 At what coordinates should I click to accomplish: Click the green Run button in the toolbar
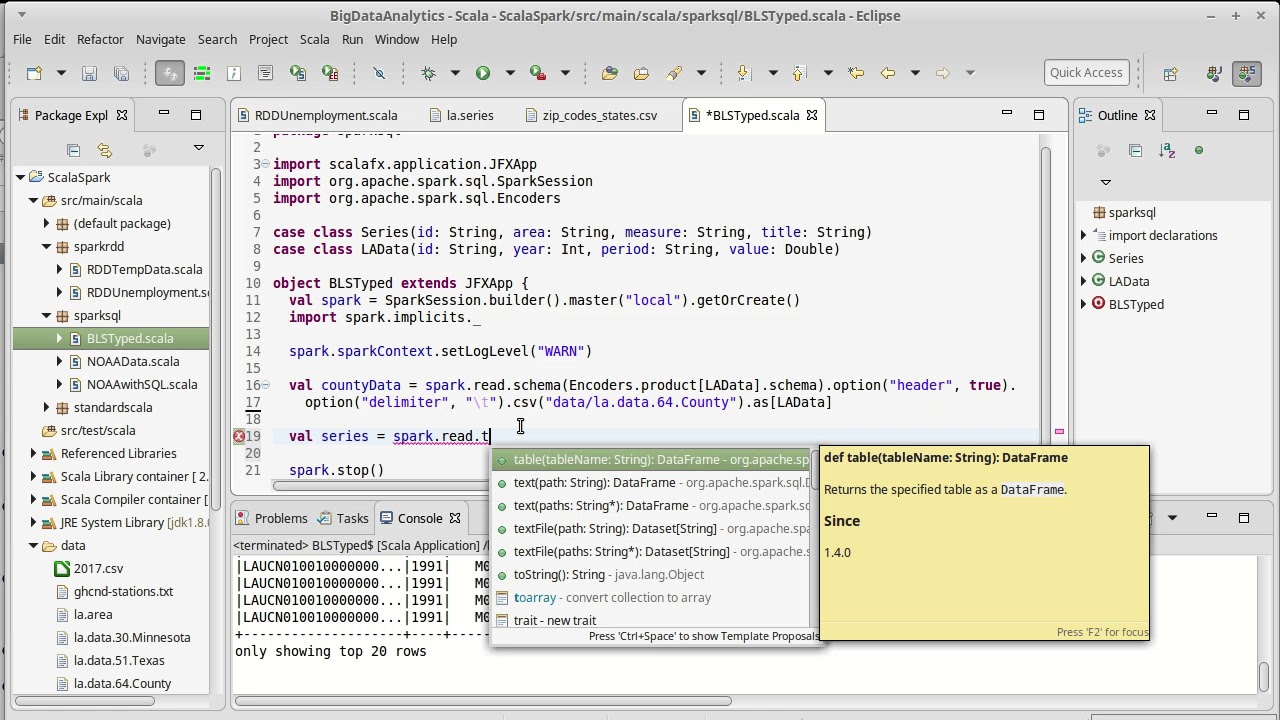483,73
